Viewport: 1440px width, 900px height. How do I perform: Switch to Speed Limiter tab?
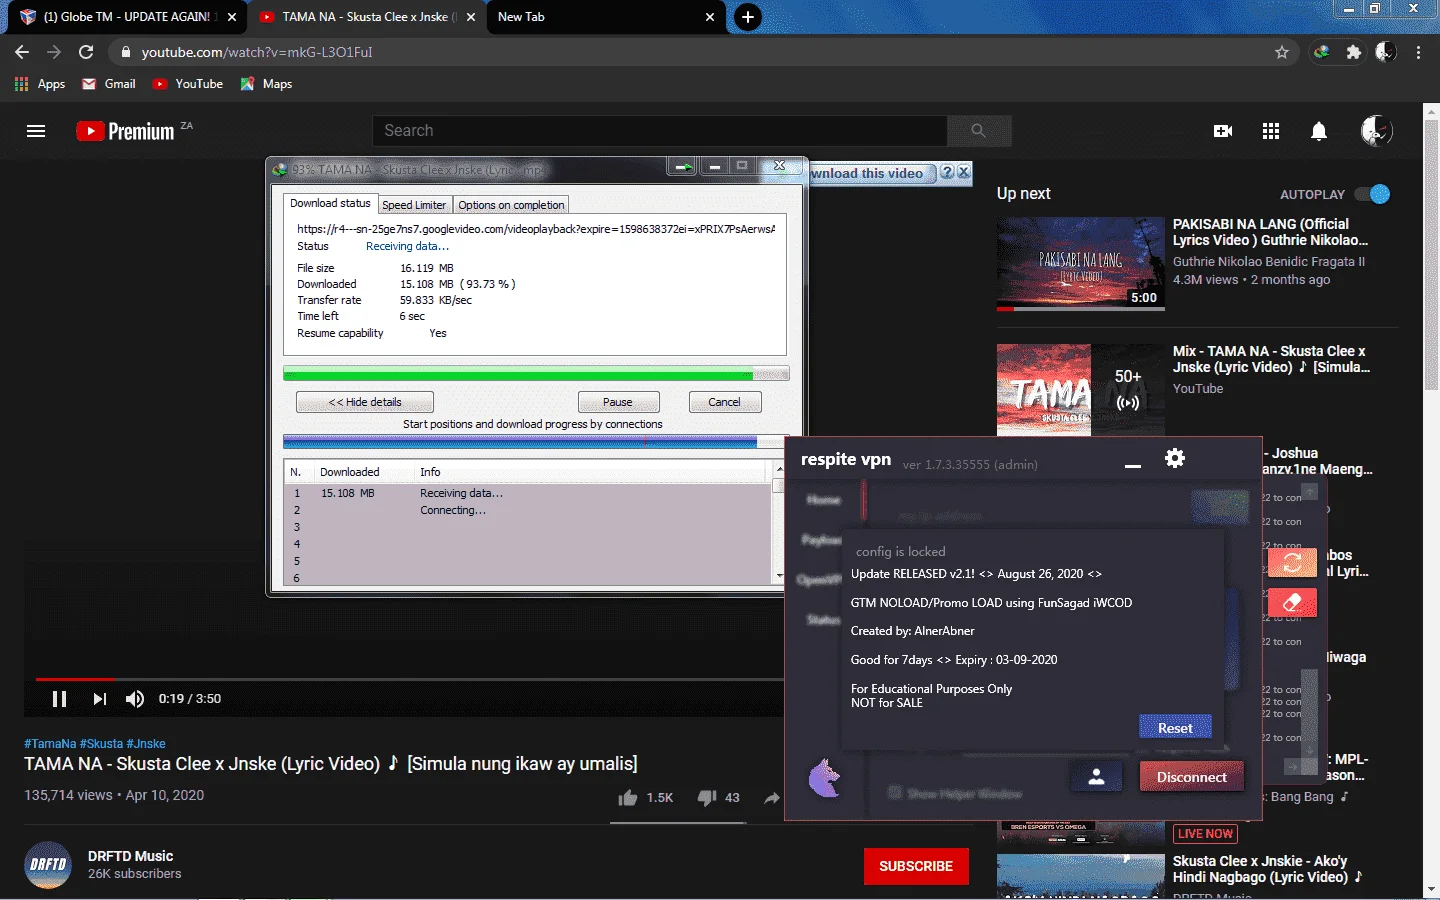pyautogui.click(x=414, y=205)
